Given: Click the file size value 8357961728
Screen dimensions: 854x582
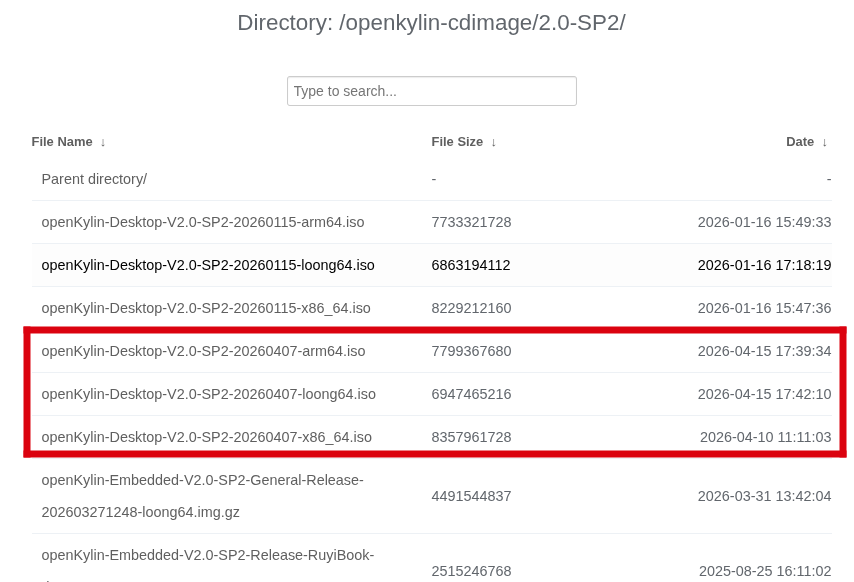Looking at the screenshot, I should (x=471, y=437).
